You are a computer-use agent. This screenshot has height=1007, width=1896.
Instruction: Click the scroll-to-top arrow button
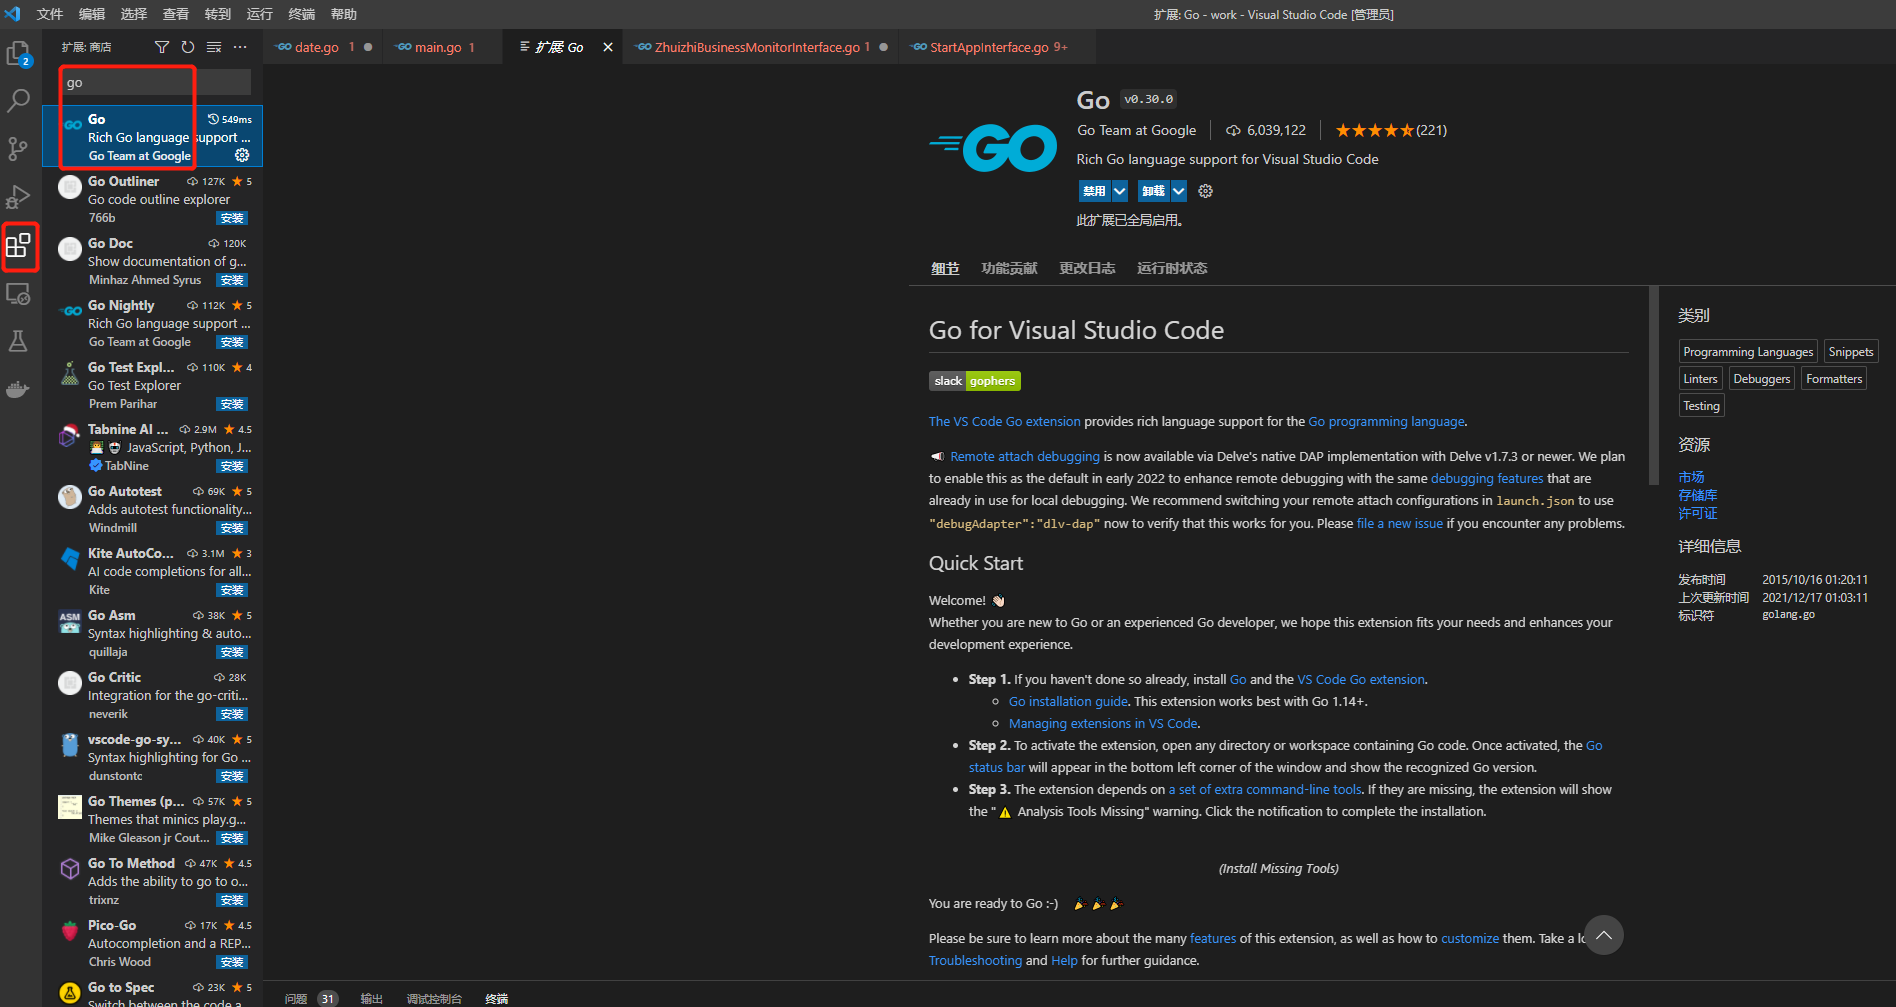(x=1604, y=935)
